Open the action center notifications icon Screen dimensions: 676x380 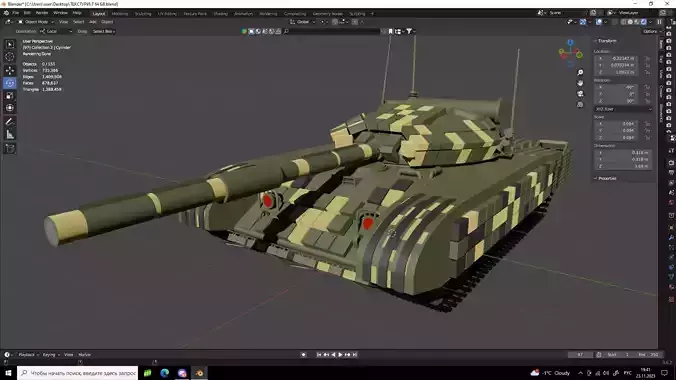(x=664, y=373)
